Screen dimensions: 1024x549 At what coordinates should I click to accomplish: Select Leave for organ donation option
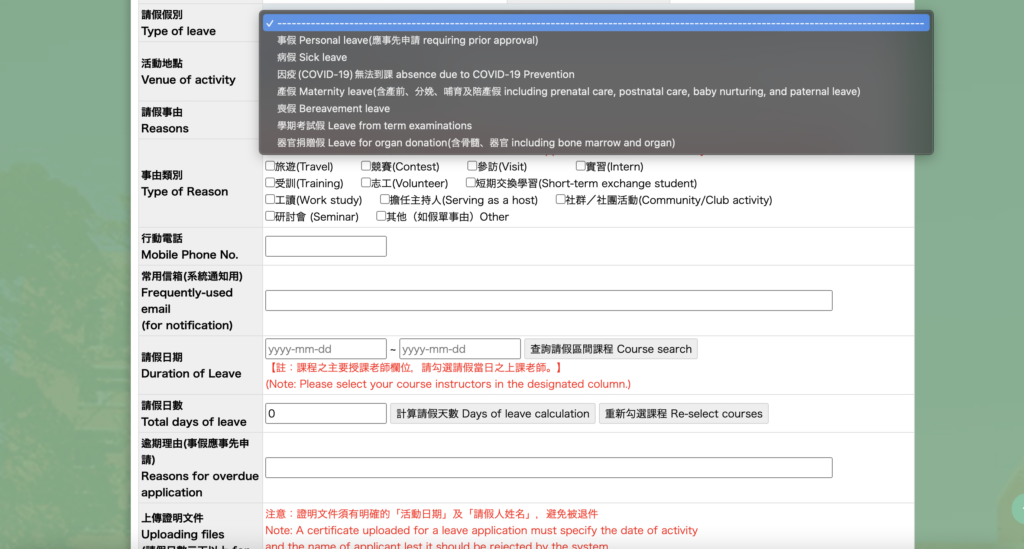coord(475,142)
